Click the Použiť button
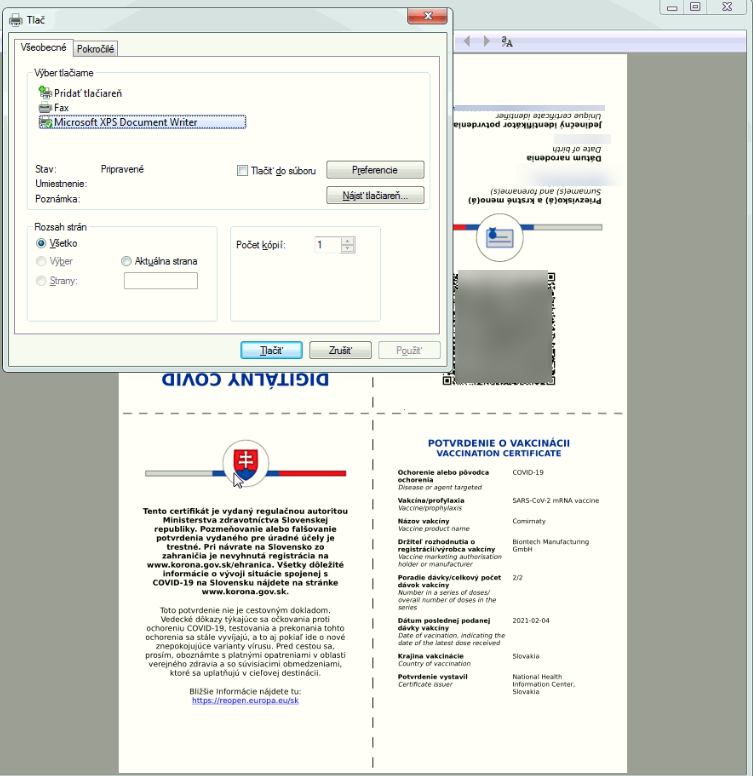 (409, 350)
